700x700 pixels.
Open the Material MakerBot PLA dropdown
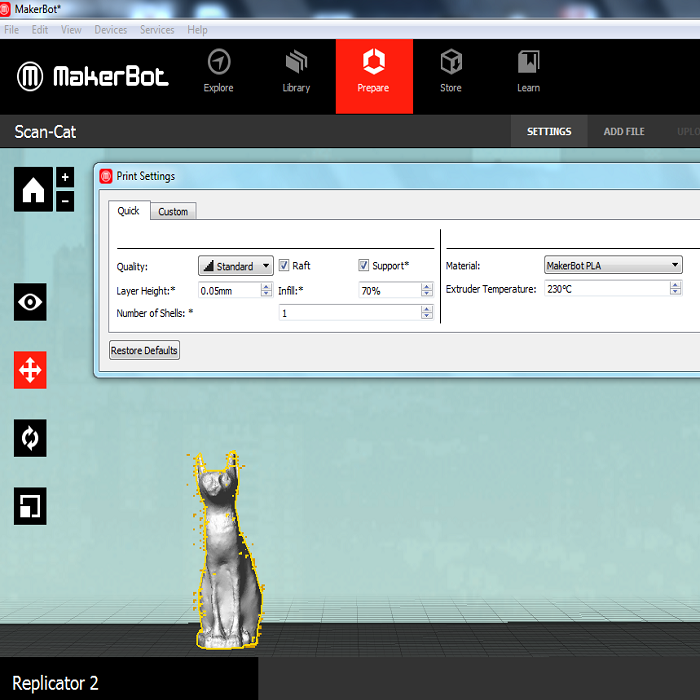(x=613, y=265)
